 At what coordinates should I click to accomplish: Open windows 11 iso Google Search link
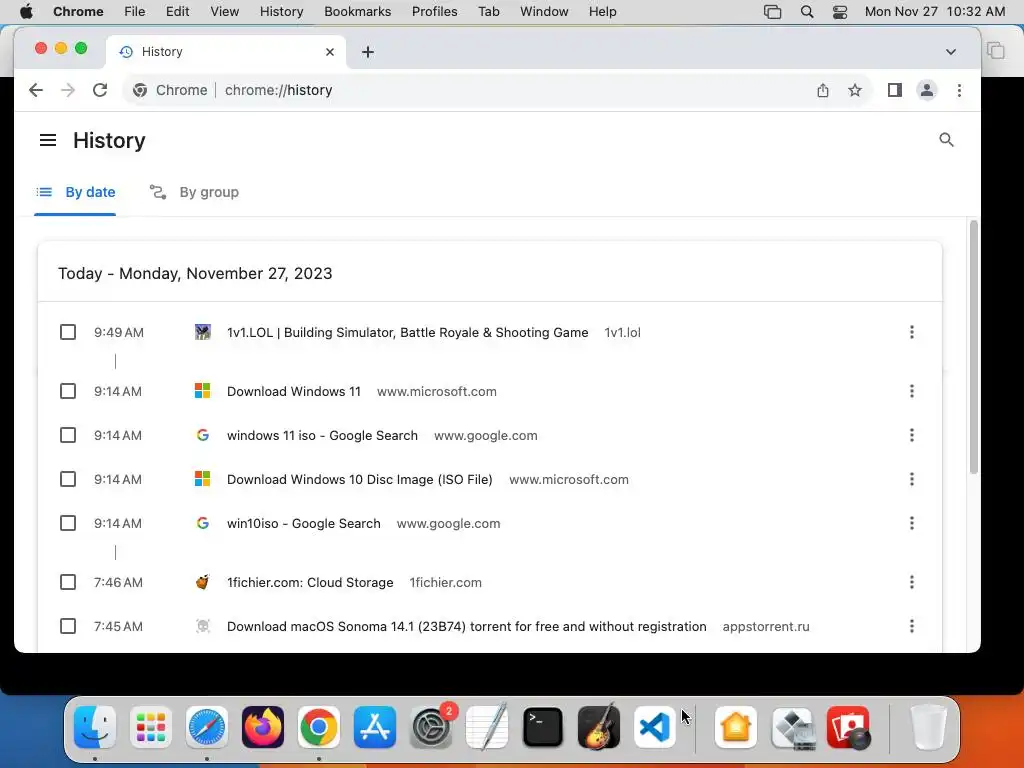[322, 435]
